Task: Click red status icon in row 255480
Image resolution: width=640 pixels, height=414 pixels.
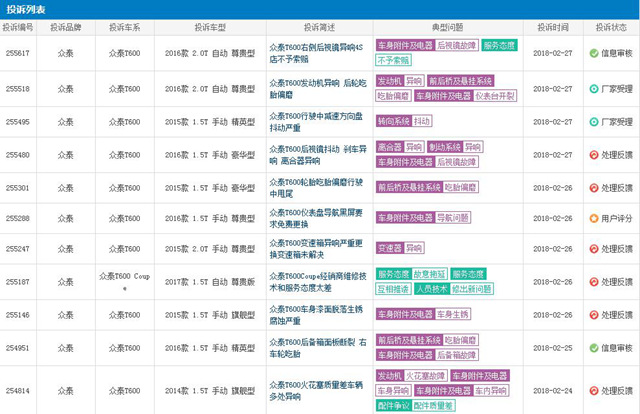Action: [x=594, y=155]
